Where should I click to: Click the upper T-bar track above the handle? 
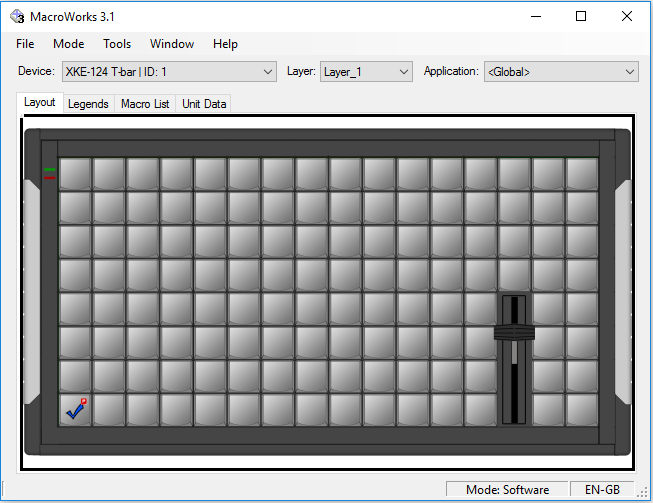pyautogui.click(x=514, y=310)
